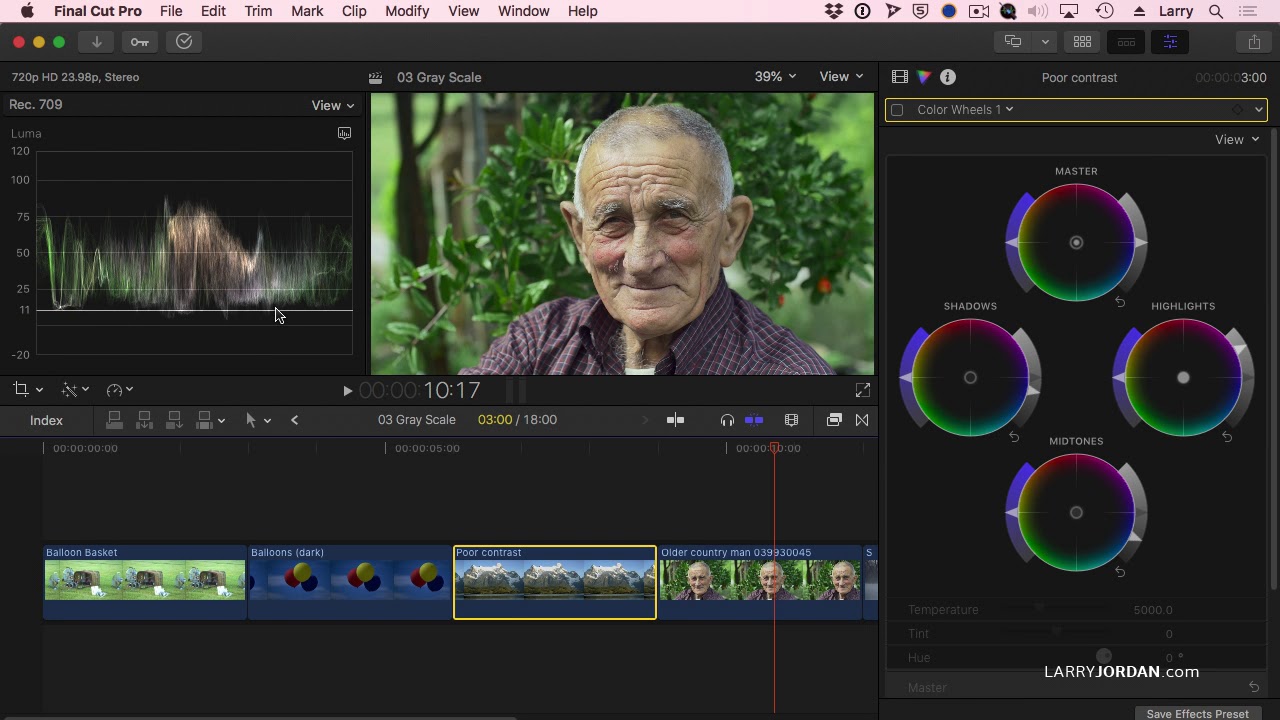Screen dimensions: 1280x720
Task: Open the scopes View dropdown
Action: [x=333, y=105]
